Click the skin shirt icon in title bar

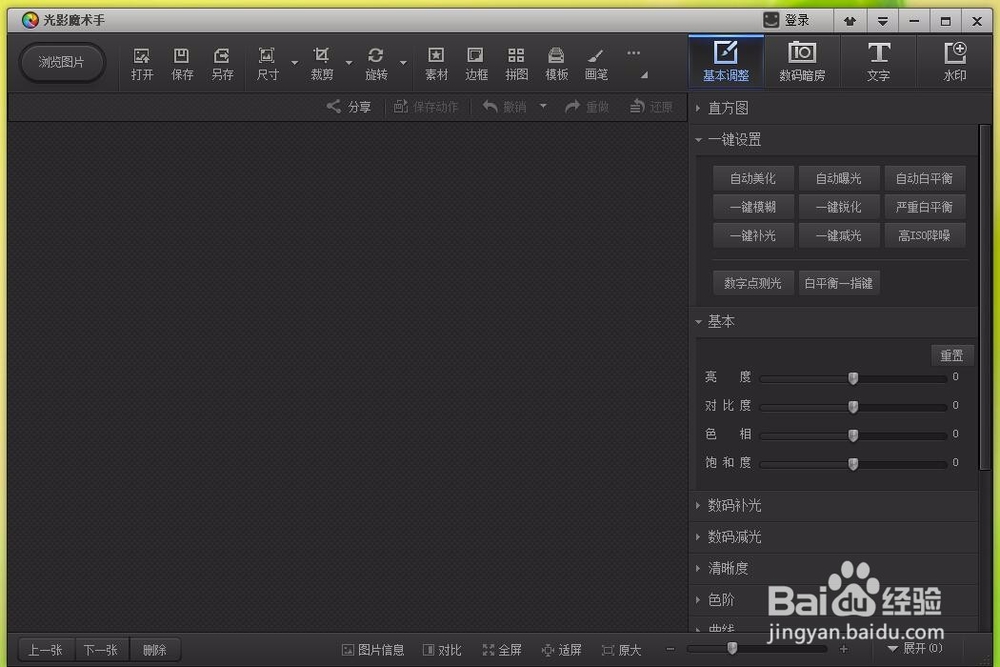849,21
